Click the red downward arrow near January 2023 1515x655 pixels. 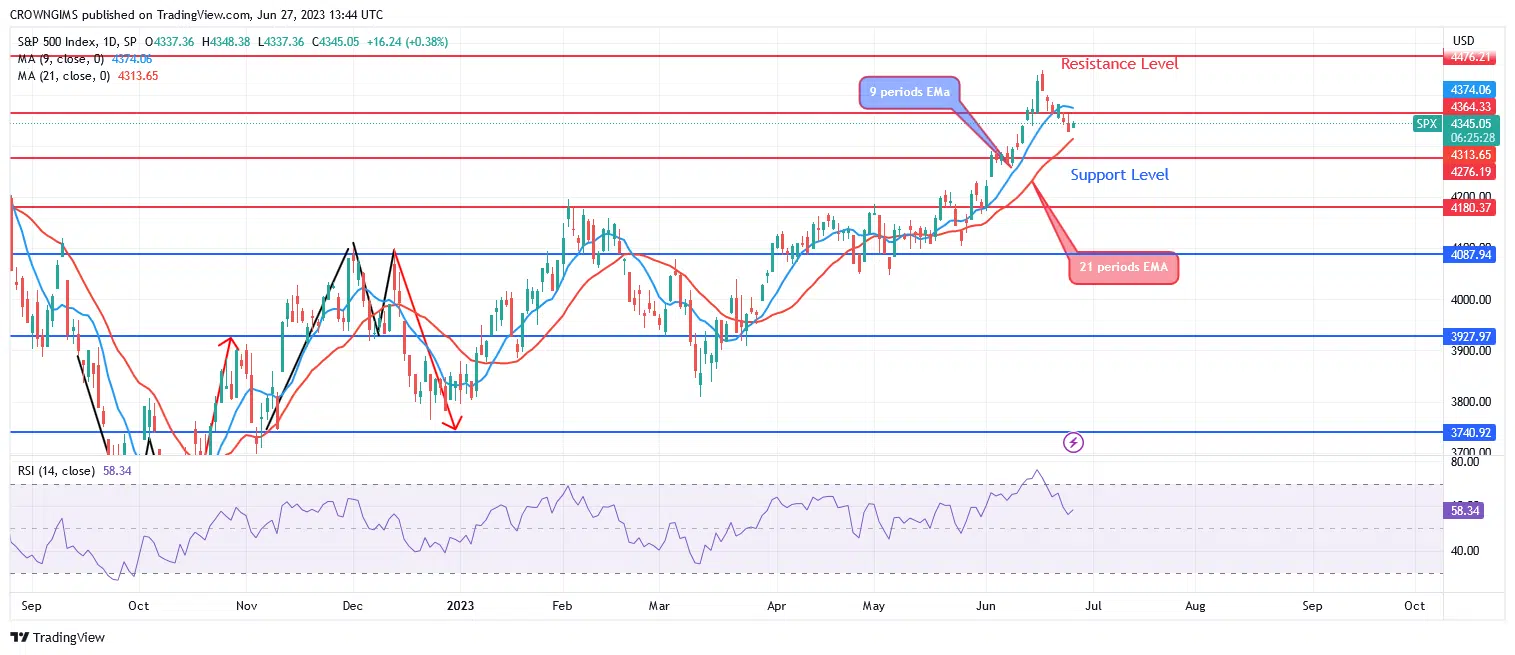tap(455, 425)
